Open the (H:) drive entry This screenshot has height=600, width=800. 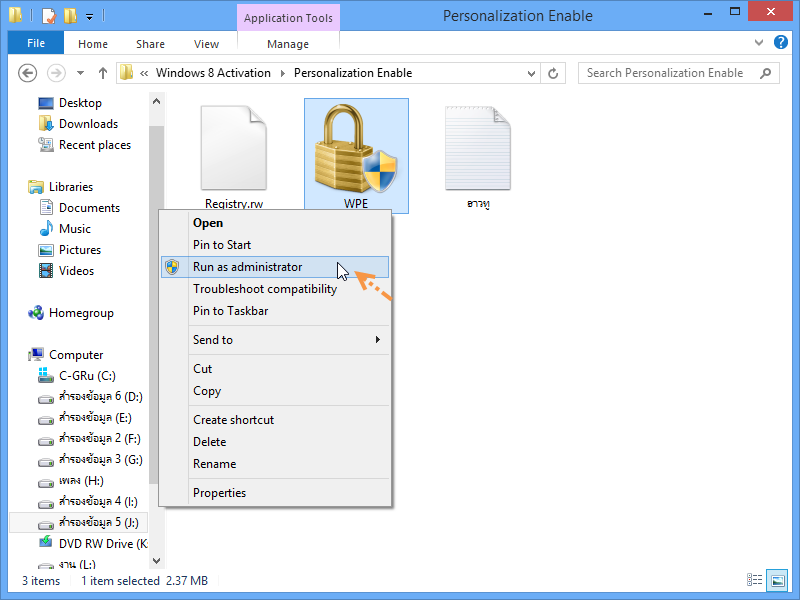(x=70, y=481)
